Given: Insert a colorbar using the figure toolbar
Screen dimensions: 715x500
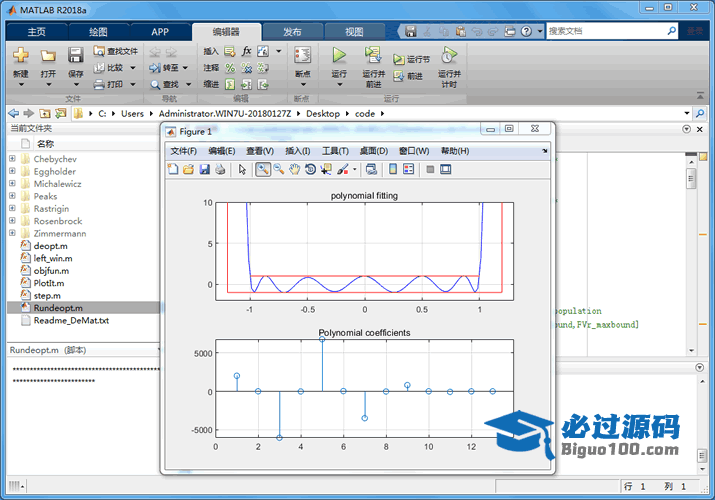Looking at the screenshot, I should click(393, 169).
